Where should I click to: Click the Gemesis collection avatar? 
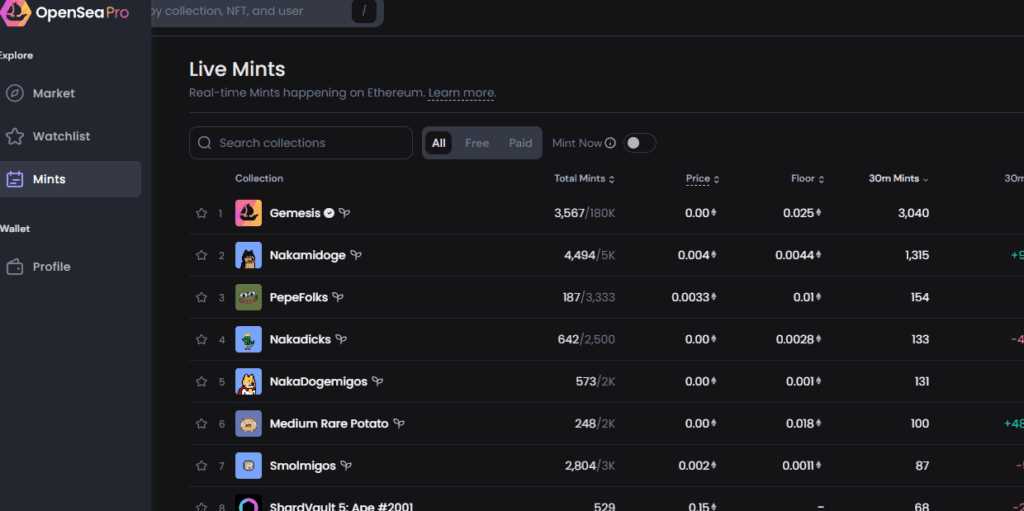(x=248, y=213)
